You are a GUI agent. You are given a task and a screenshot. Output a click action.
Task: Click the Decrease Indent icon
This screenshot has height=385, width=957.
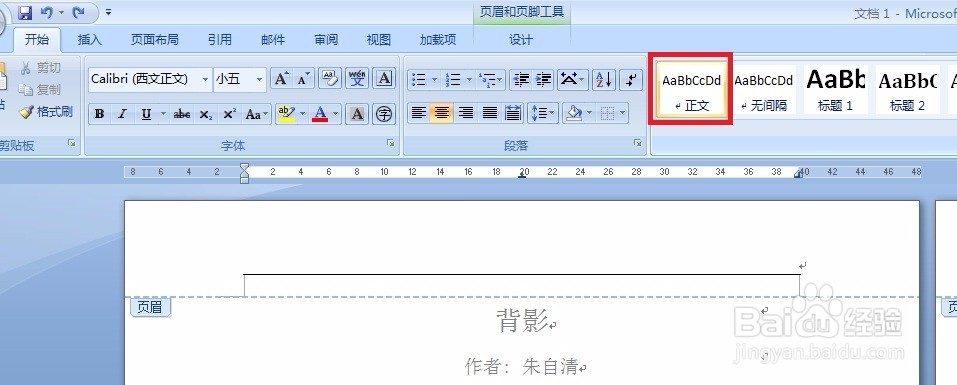[521, 79]
